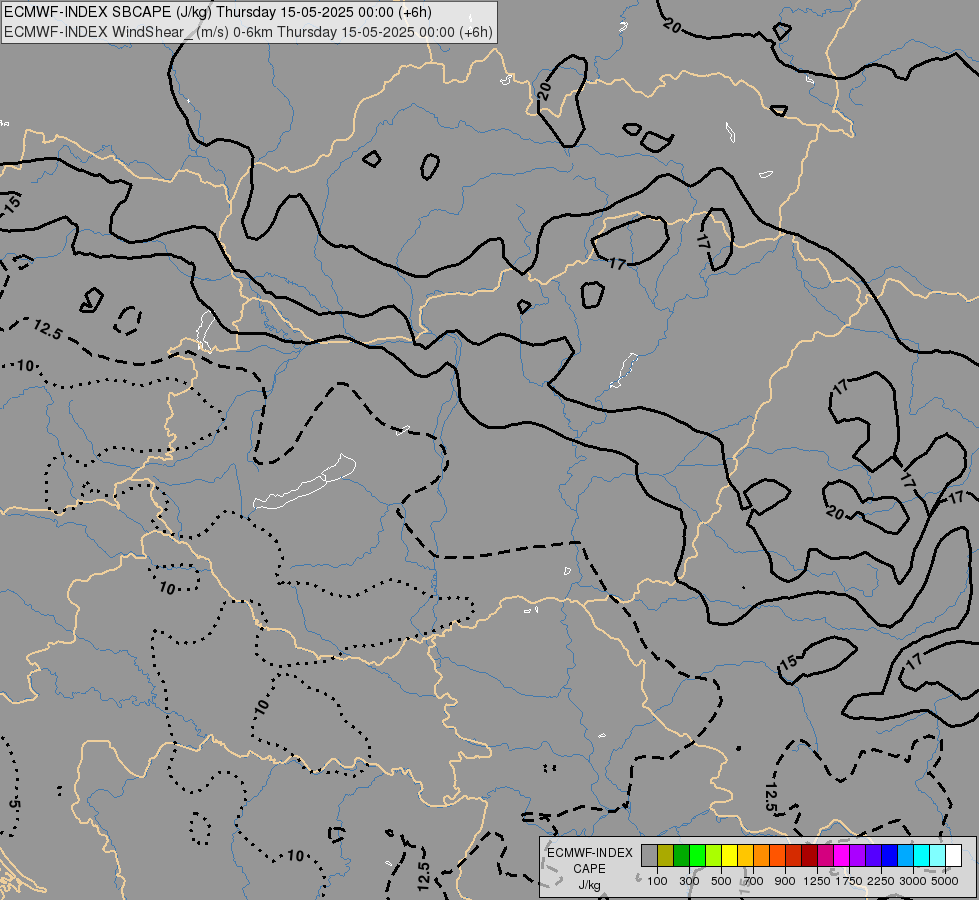Image resolution: width=979 pixels, height=900 pixels.
Task: Click the WindShear 0-6km title line
Action: 248,32
